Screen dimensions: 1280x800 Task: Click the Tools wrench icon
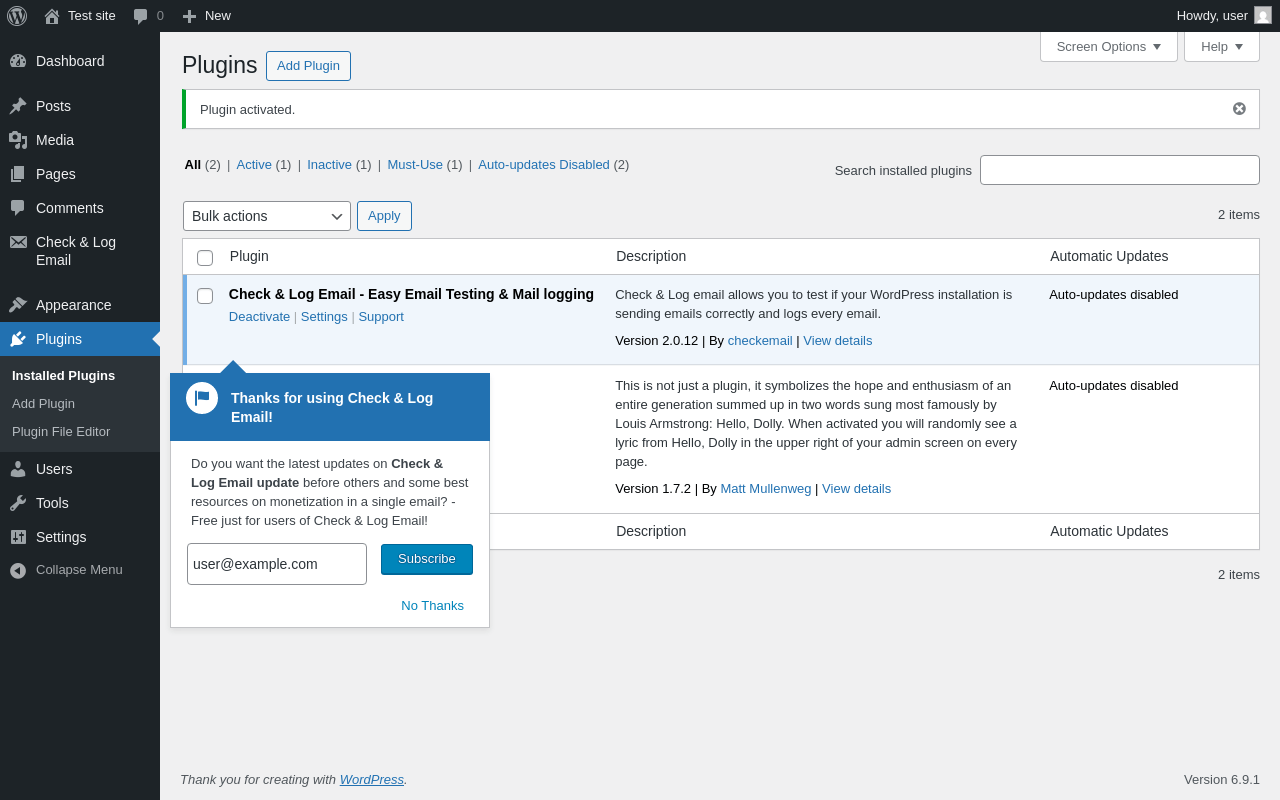[18, 503]
